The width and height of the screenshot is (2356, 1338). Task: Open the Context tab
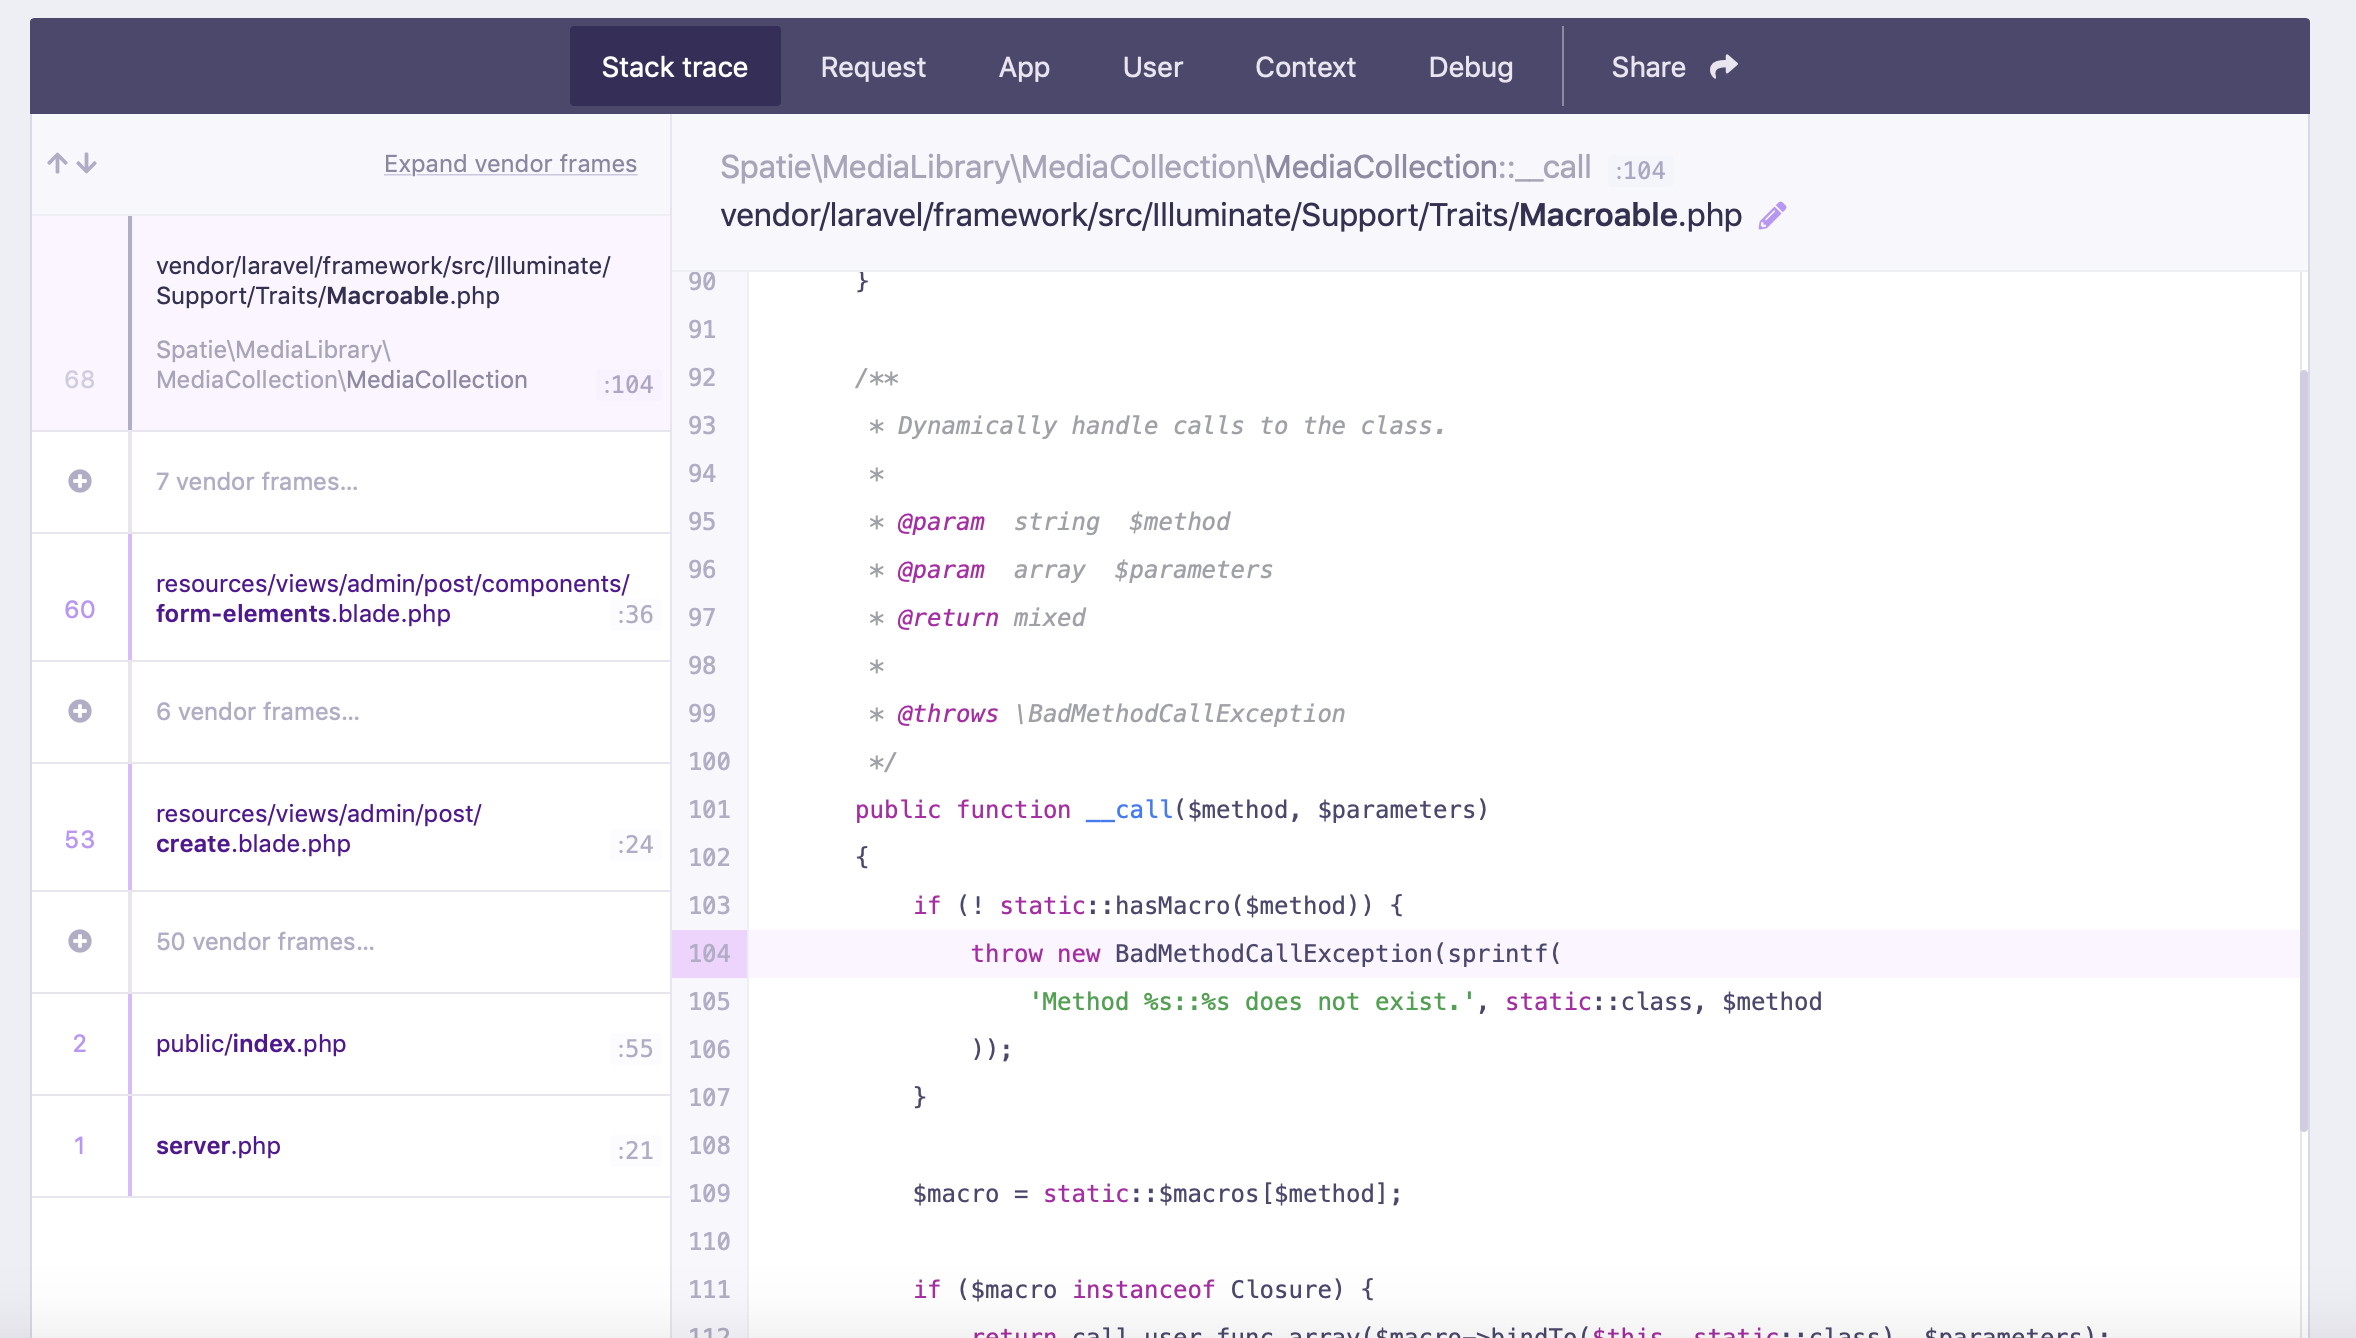1305,66
